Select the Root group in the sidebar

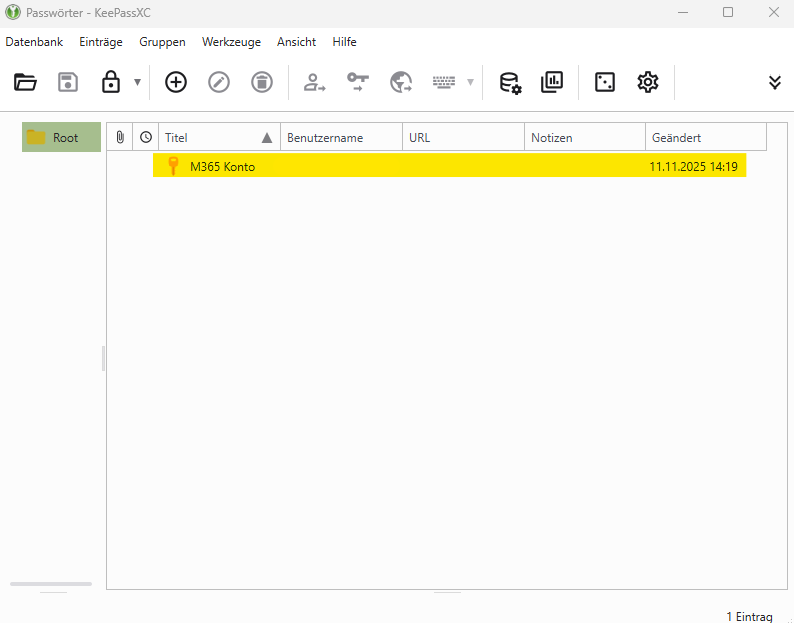point(62,137)
